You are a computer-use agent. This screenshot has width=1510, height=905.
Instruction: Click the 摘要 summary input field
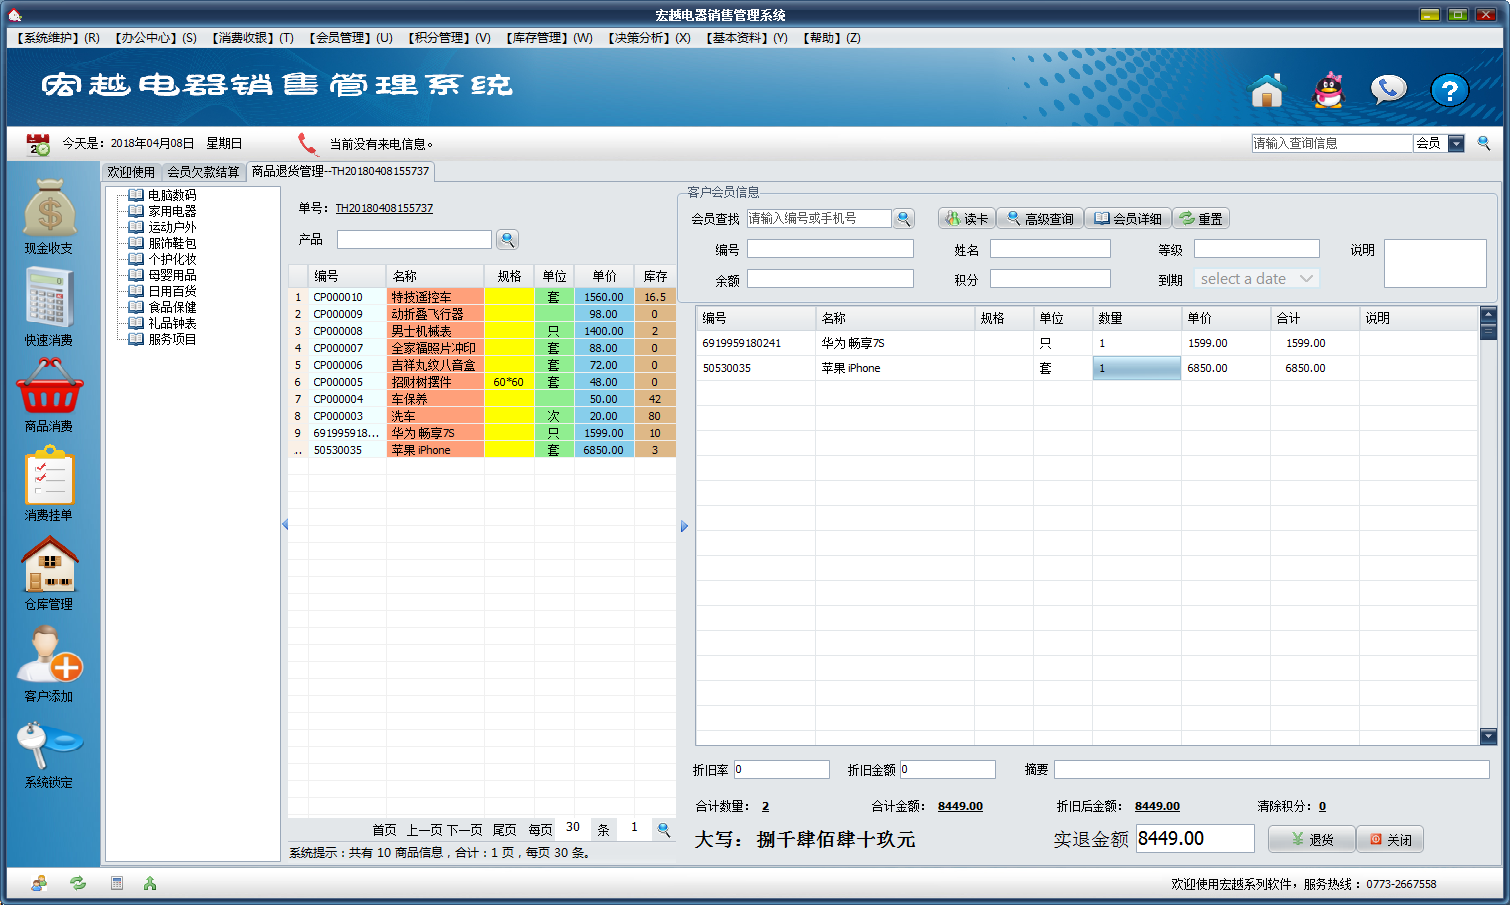click(x=1271, y=769)
